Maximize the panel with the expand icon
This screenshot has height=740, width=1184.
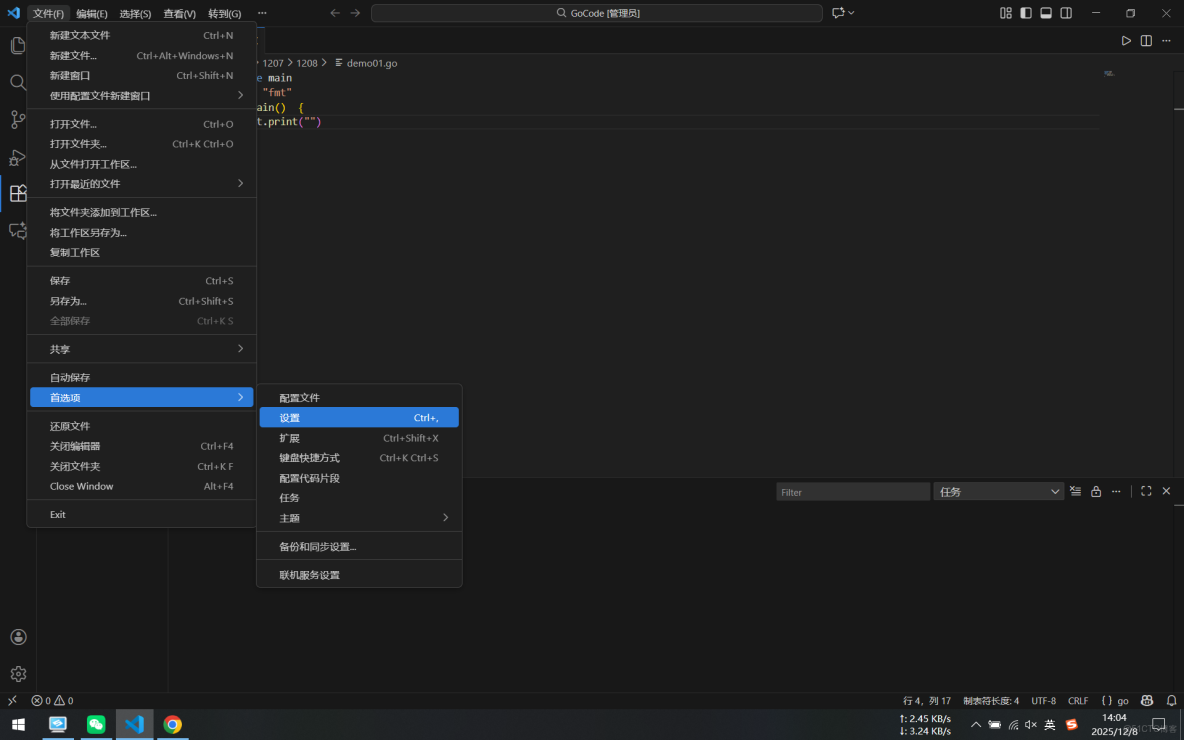pyautogui.click(x=1146, y=491)
